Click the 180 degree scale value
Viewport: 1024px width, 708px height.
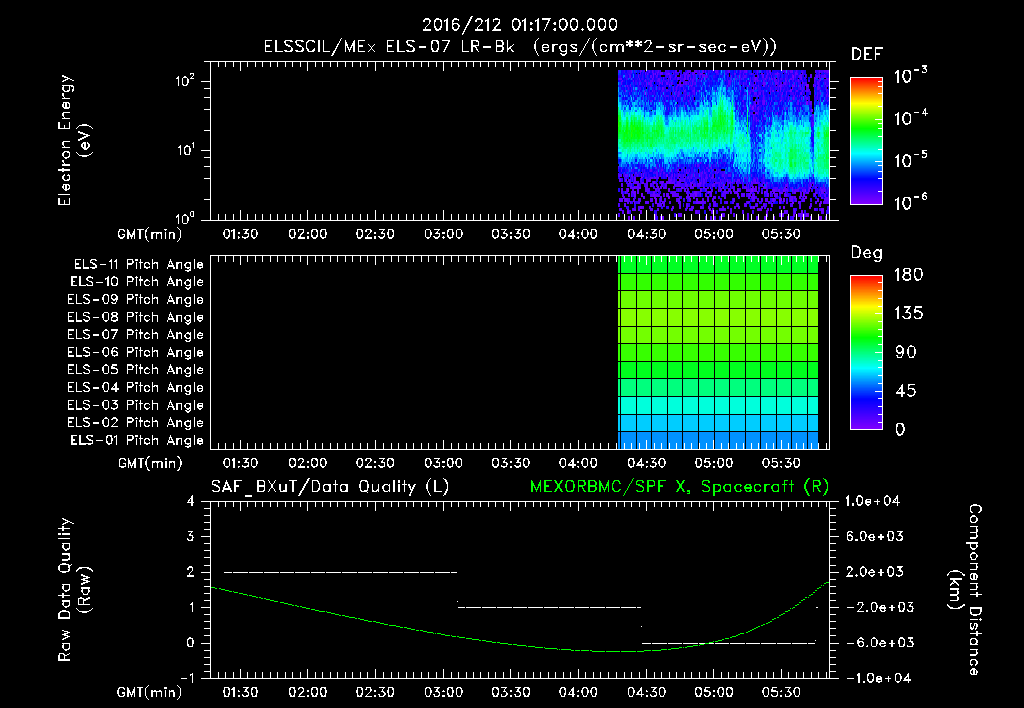click(908, 274)
